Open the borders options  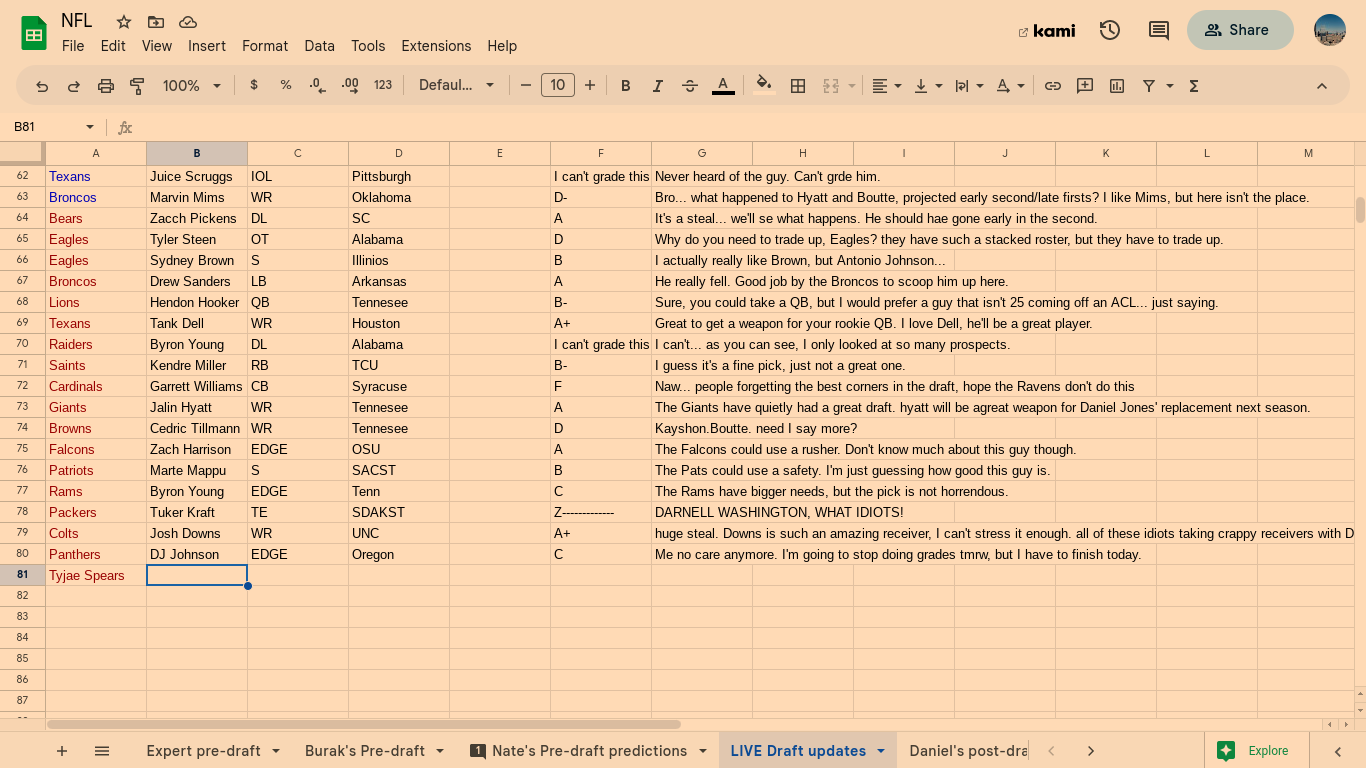click(798, 86)
